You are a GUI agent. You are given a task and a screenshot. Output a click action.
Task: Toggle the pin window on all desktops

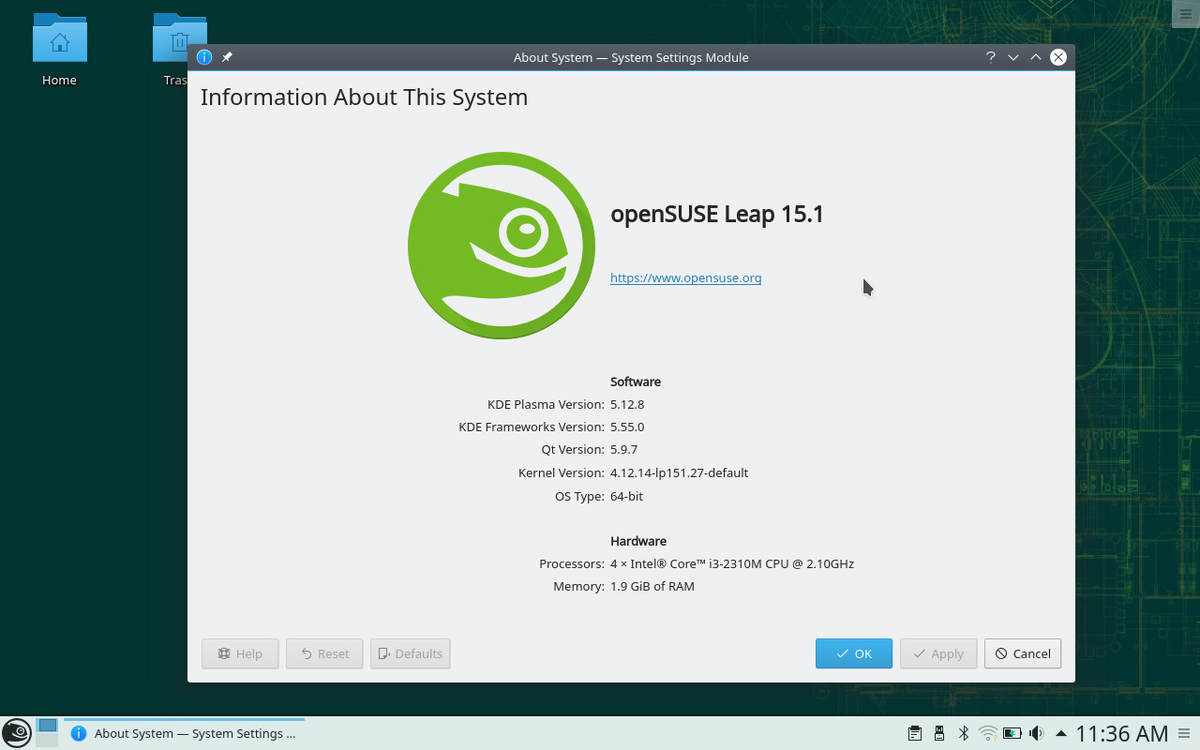pos(227,57)
